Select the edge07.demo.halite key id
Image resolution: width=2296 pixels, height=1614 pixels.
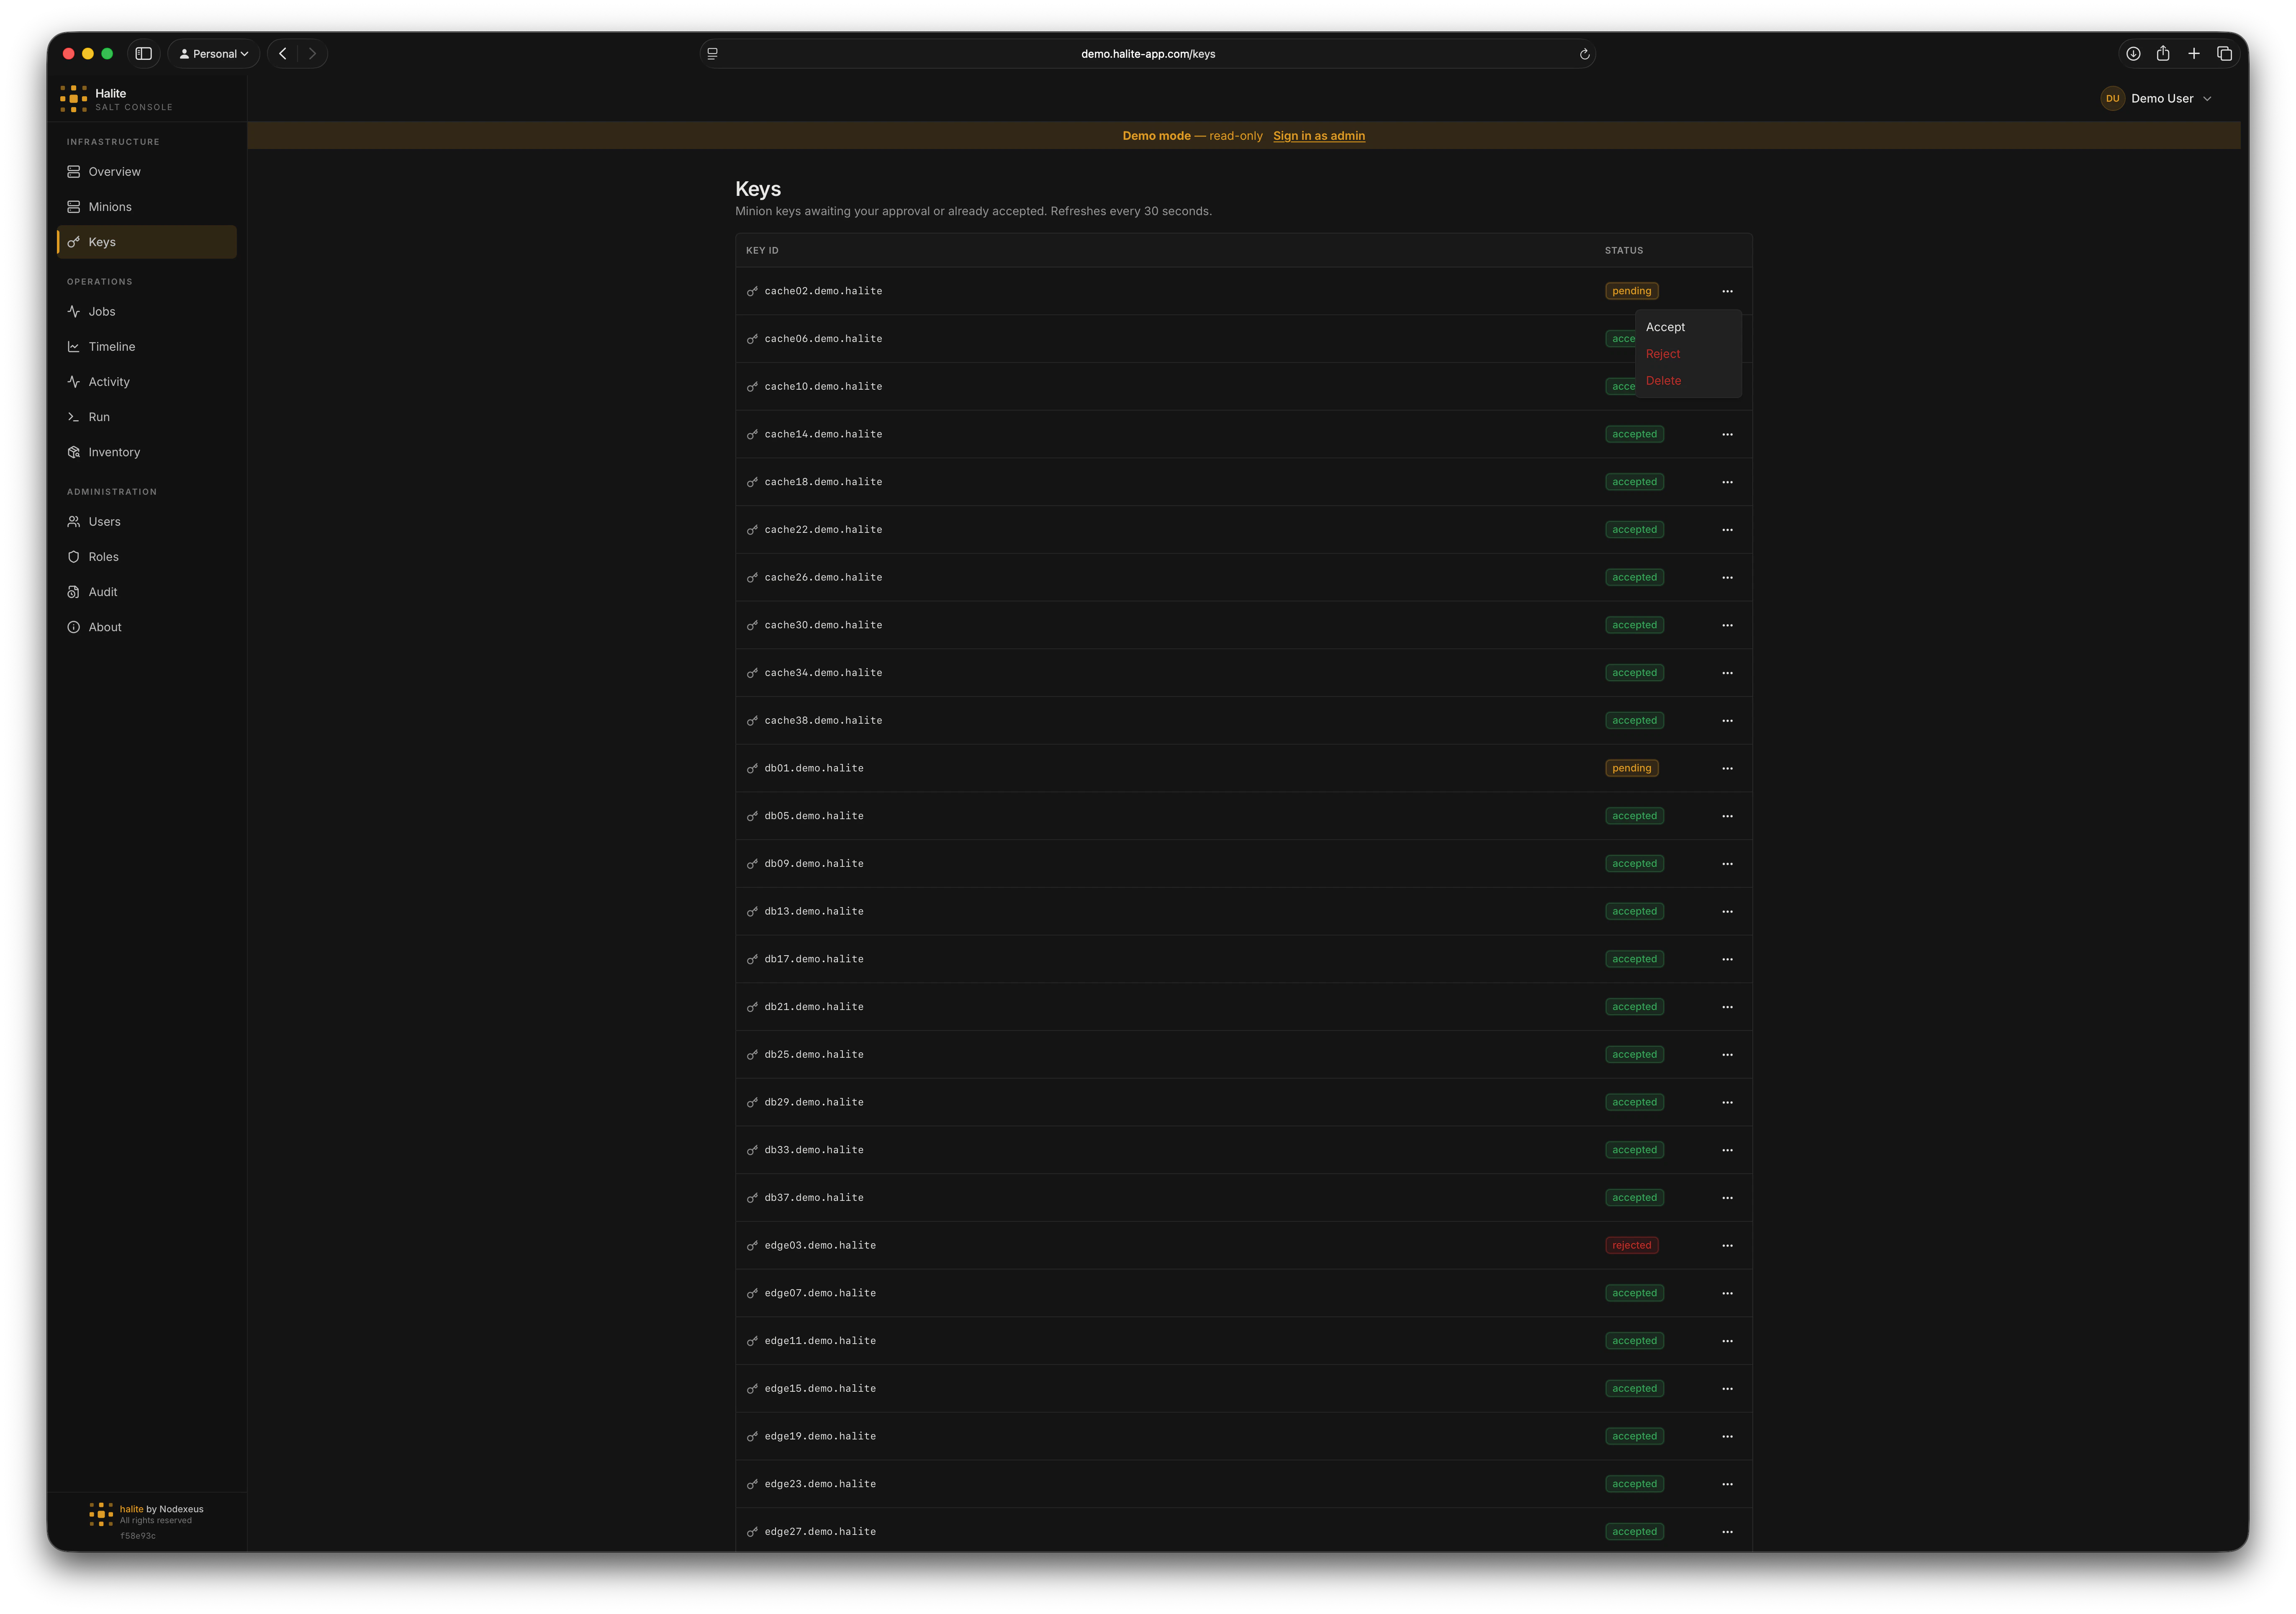[x=820, y=1293]
